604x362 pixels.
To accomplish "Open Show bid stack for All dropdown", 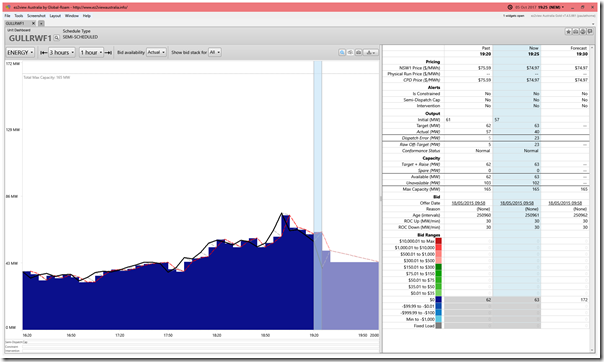I will pos(215,52).
